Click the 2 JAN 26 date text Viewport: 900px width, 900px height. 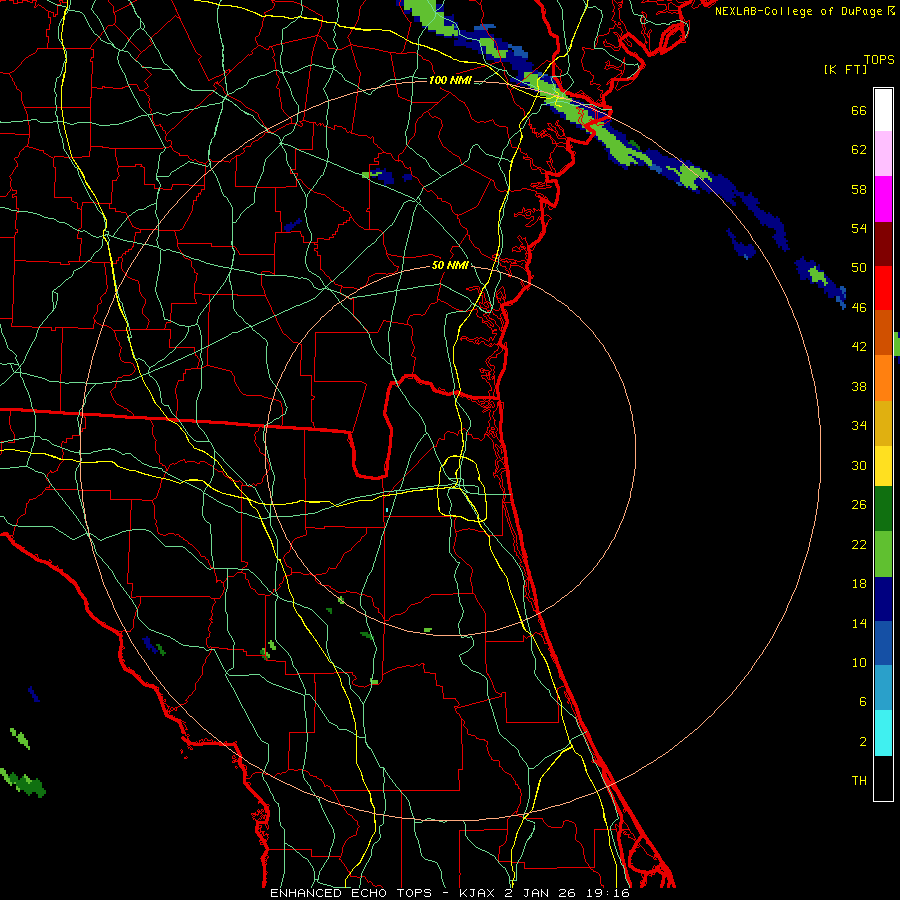(x=542, y=893)
